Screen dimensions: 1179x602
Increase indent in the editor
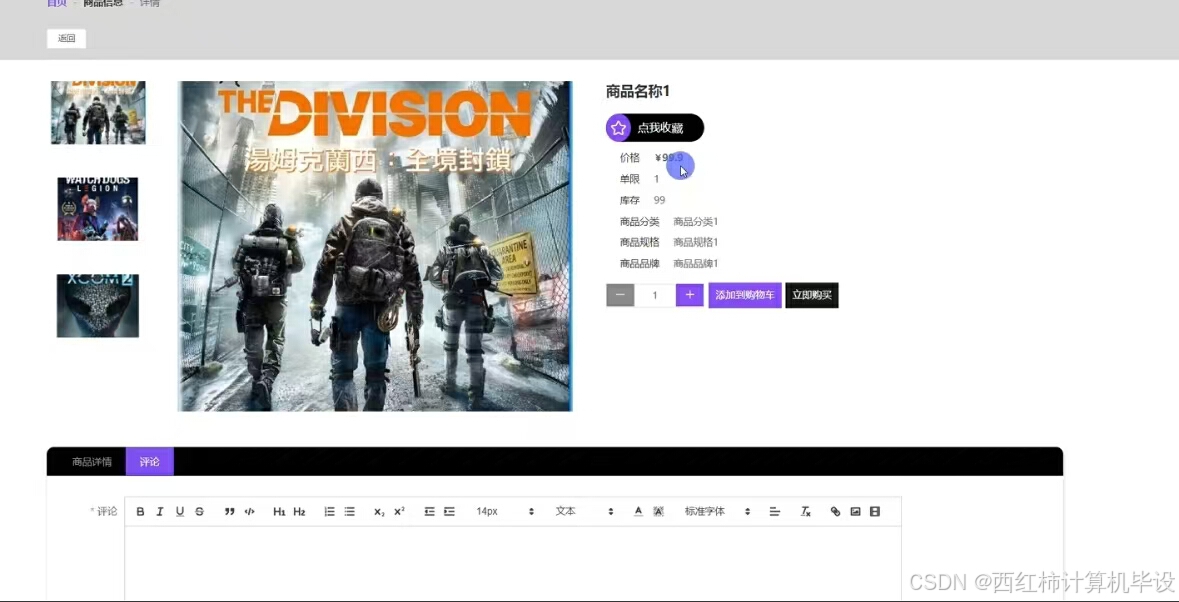coord(449,512)
